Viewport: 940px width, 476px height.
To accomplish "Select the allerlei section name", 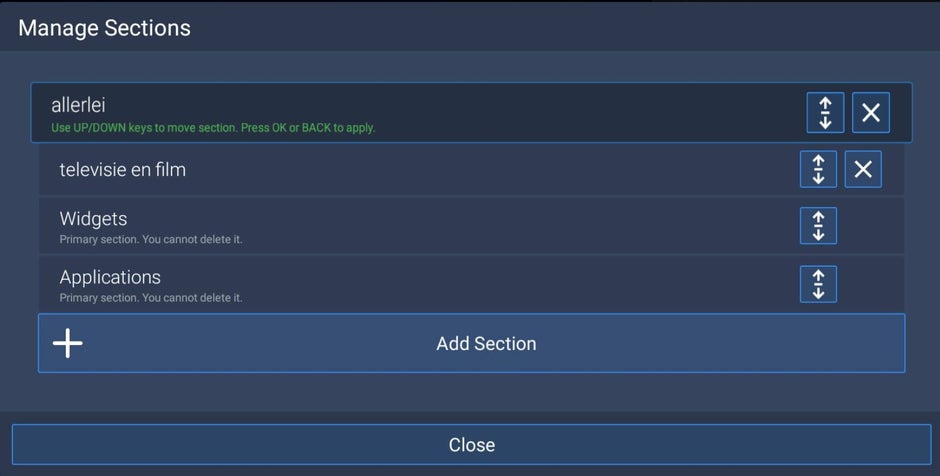I will coord(79,105).
